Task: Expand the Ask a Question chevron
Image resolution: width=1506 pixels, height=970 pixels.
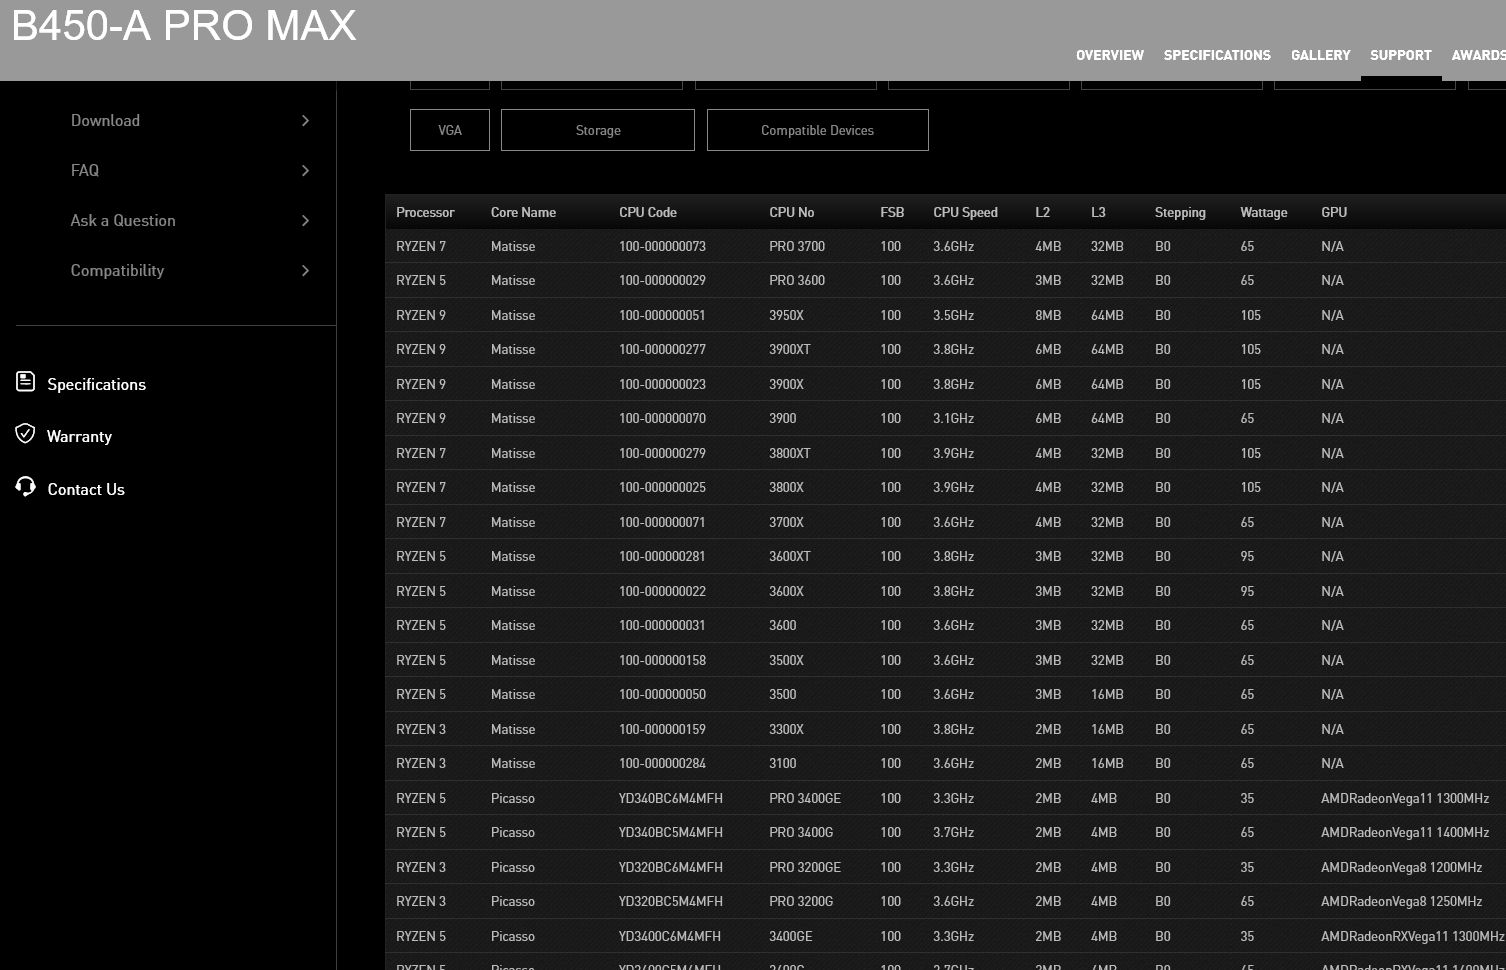Action: [305, 220]
